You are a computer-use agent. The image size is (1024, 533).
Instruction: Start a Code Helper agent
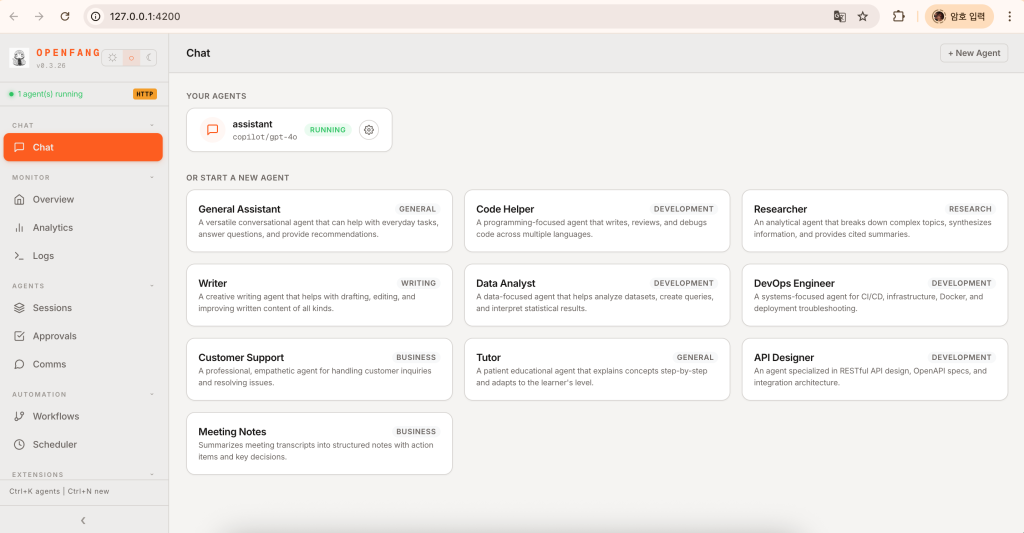tap(597, 221)
